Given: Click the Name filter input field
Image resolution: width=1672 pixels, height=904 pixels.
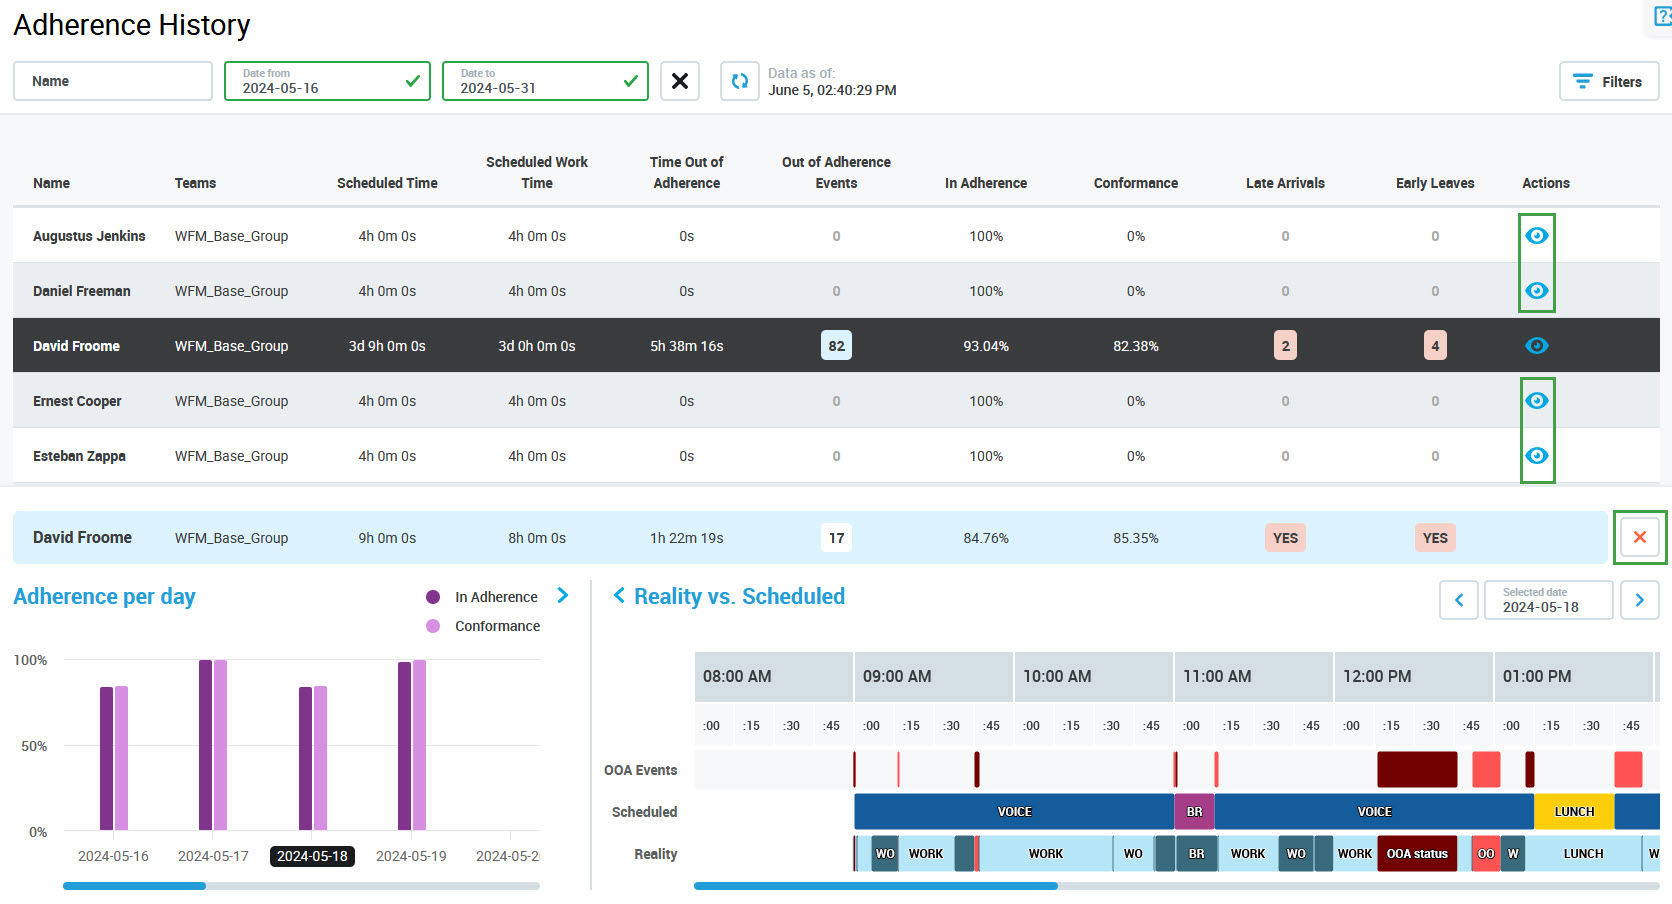Looking at the screenshot, I should 112,81.
